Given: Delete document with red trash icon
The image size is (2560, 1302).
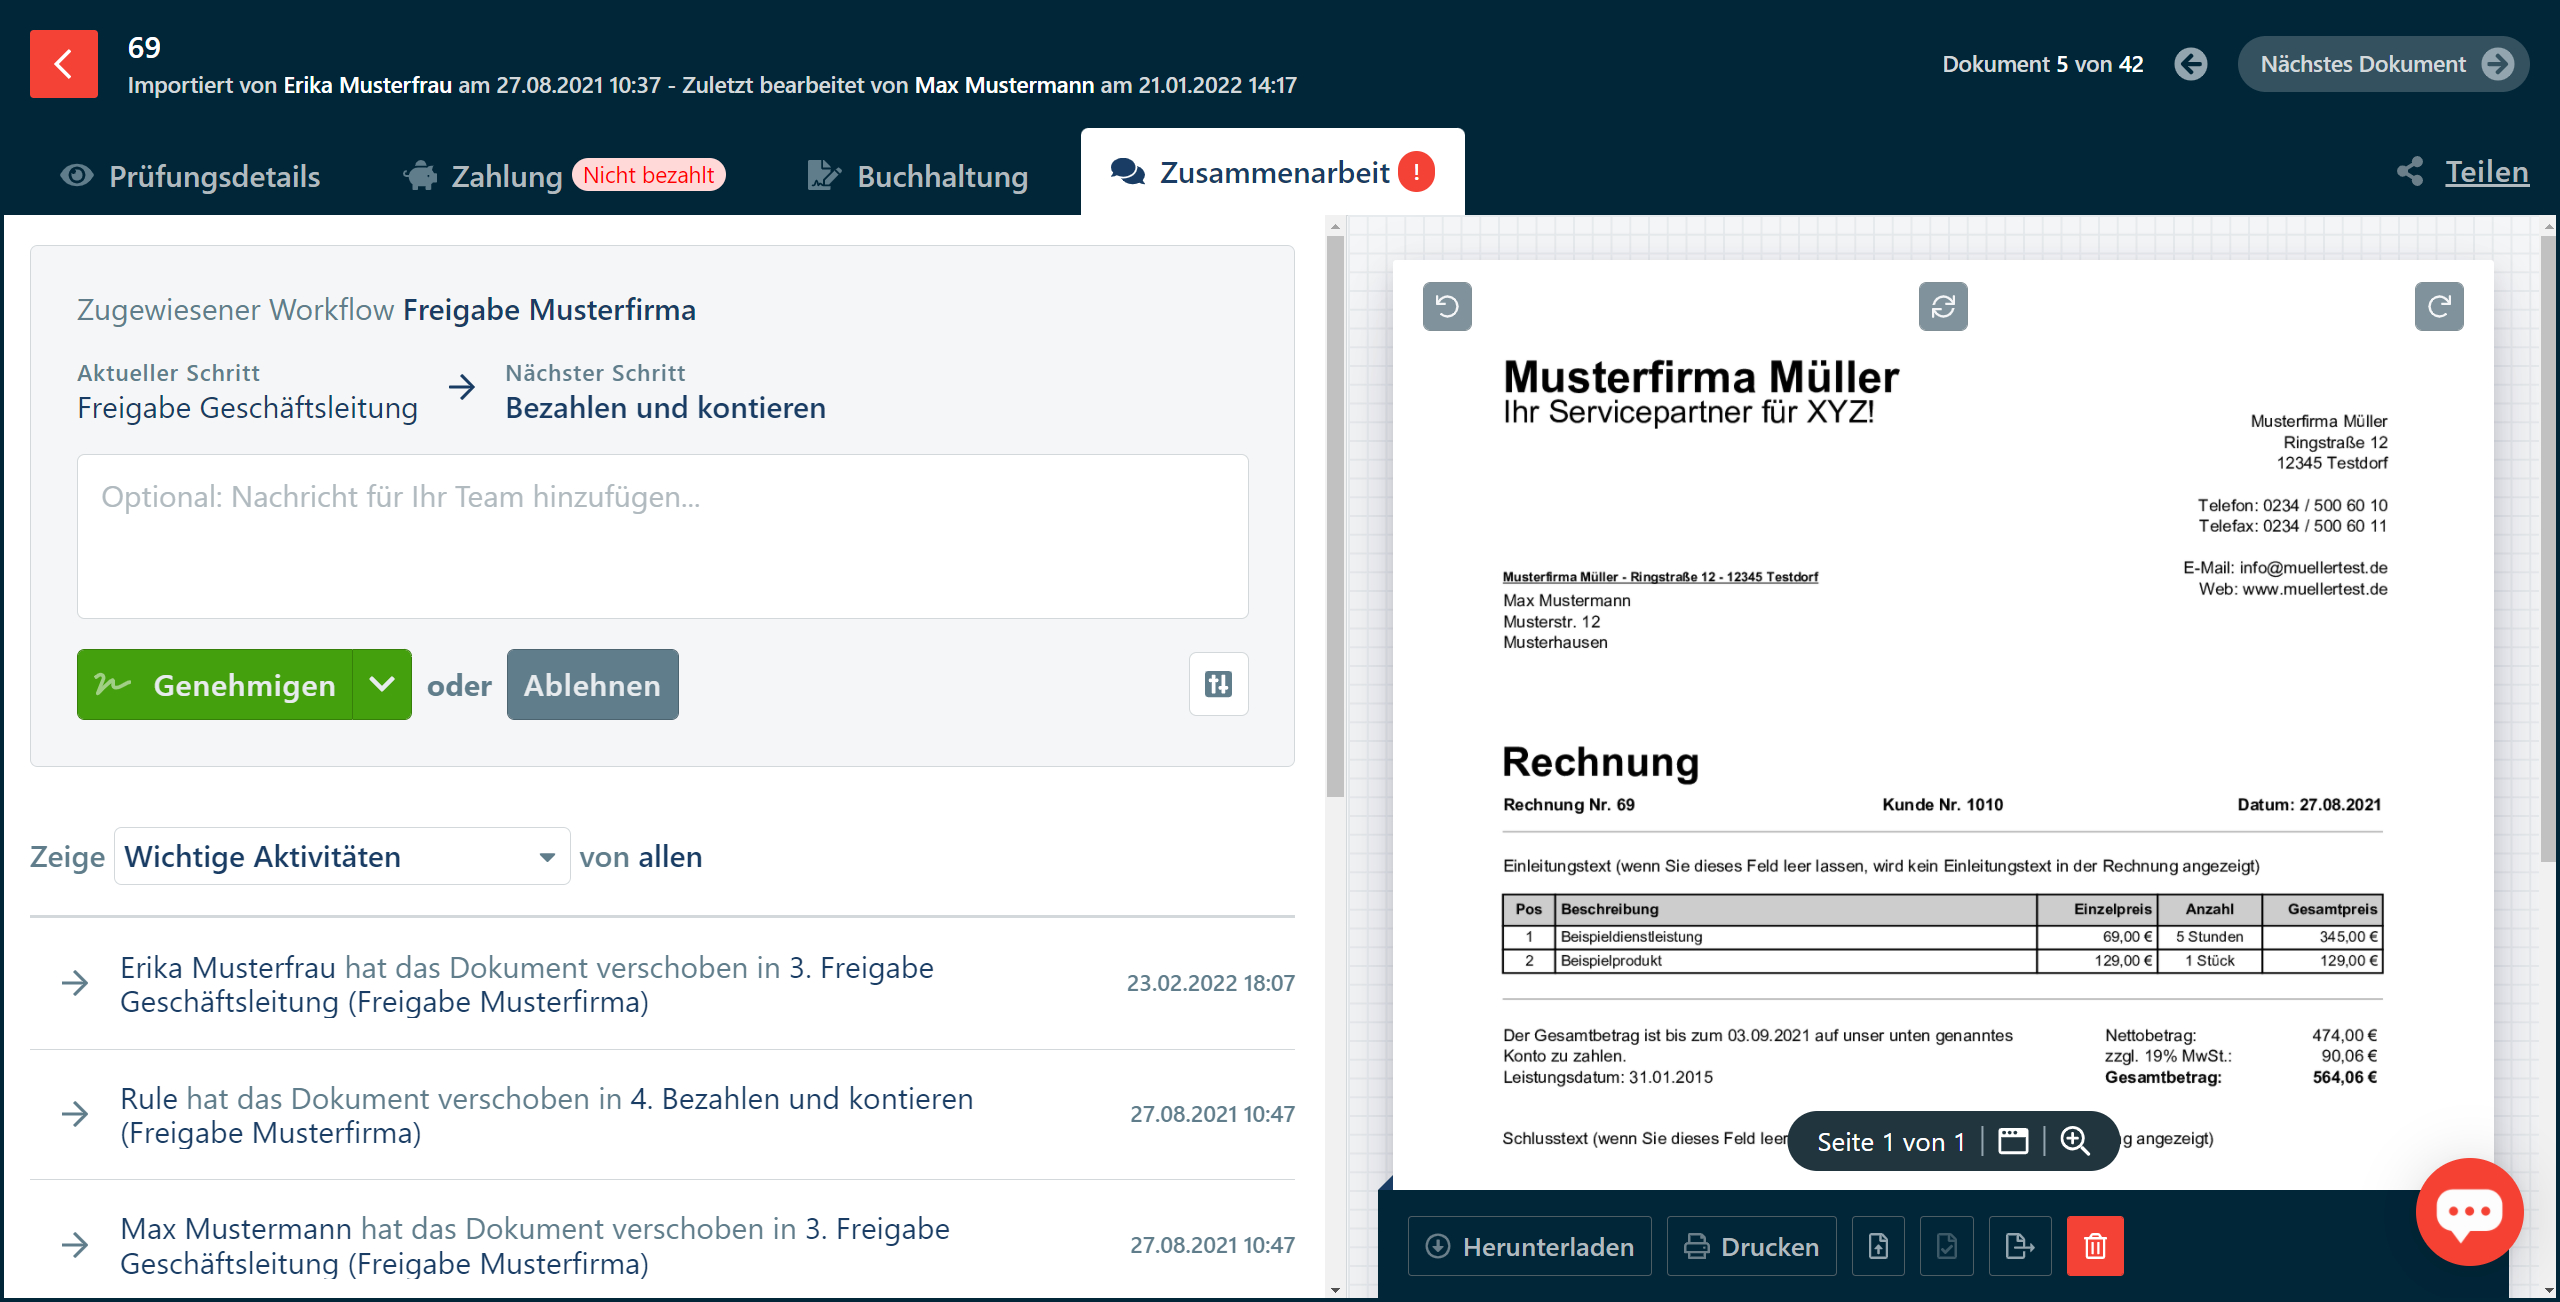Looking at the screenshot, I should pyautogui.click(x=2095, y=1246).
